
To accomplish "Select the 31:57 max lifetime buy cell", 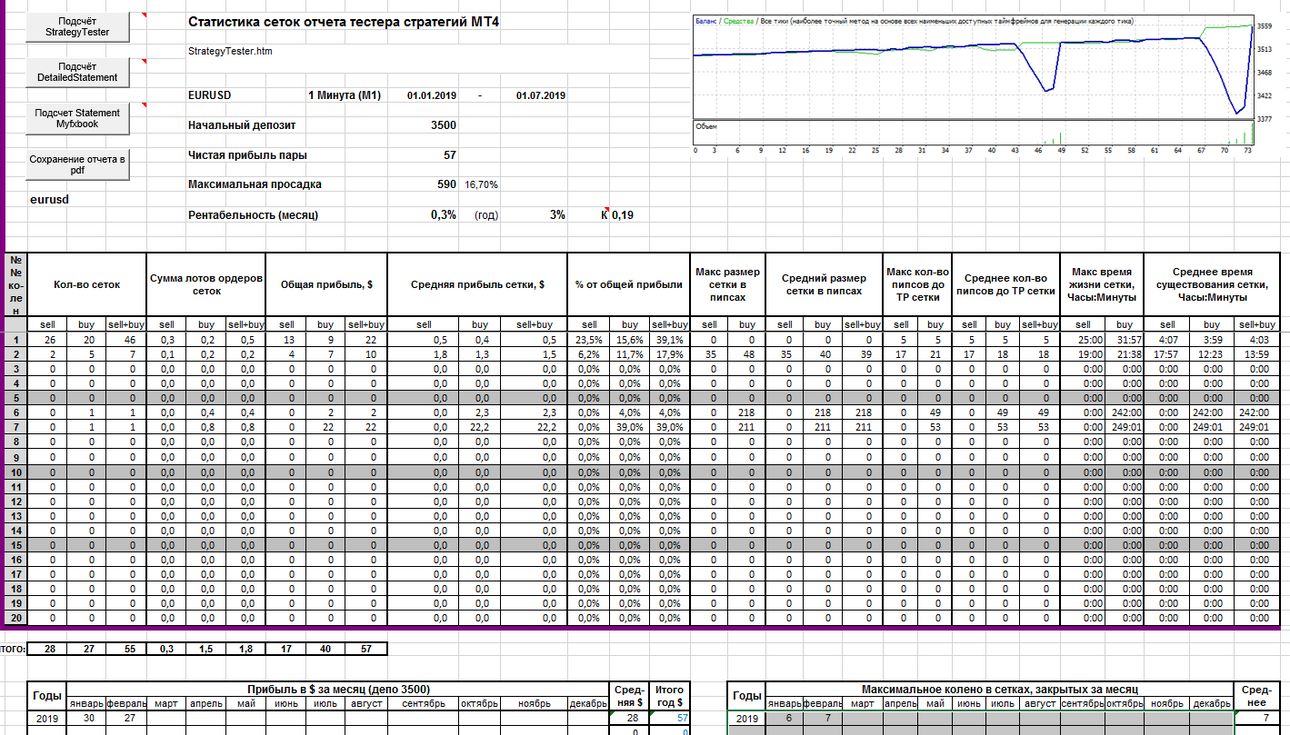I will pyautogui.click(x=1125, y=340).
